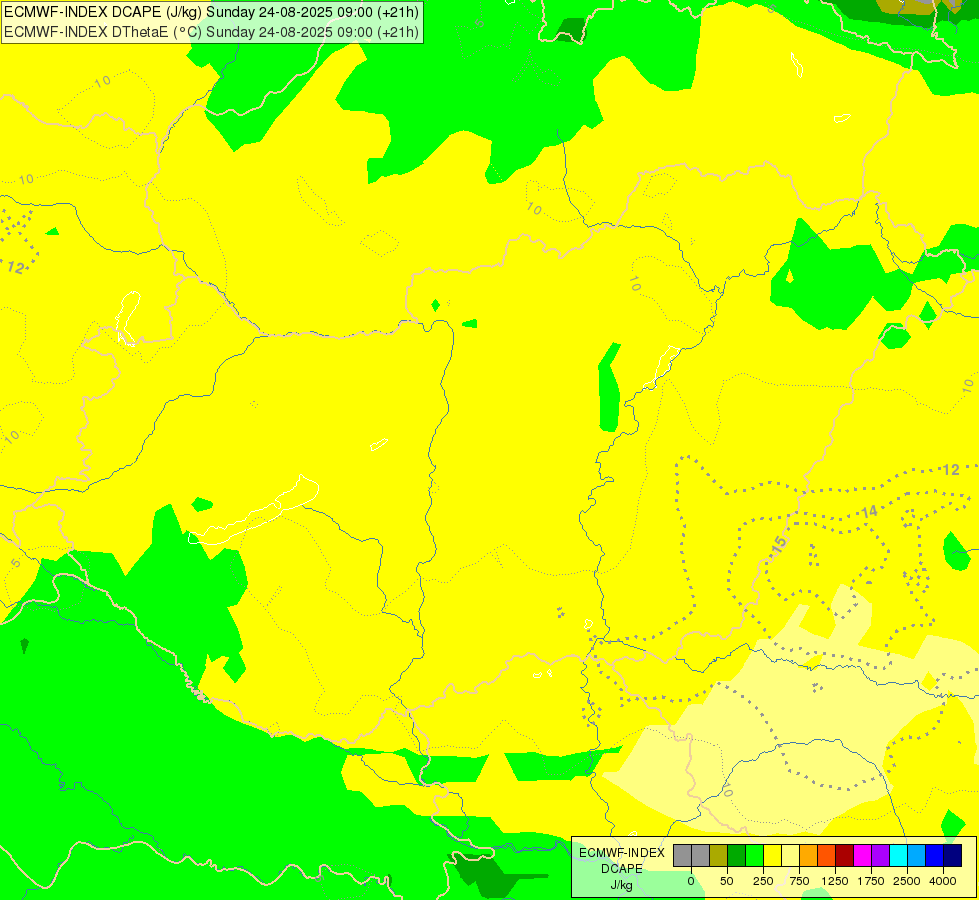
Task: Click the DCAPE title line in the header
Action: point(212,12)
